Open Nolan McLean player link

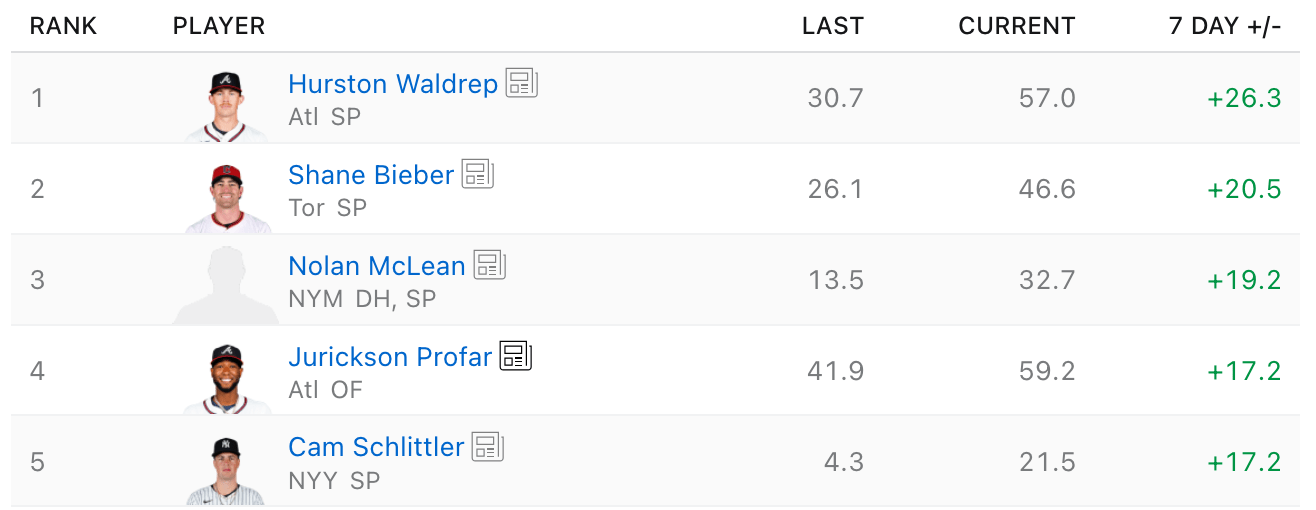coord(377,266)
